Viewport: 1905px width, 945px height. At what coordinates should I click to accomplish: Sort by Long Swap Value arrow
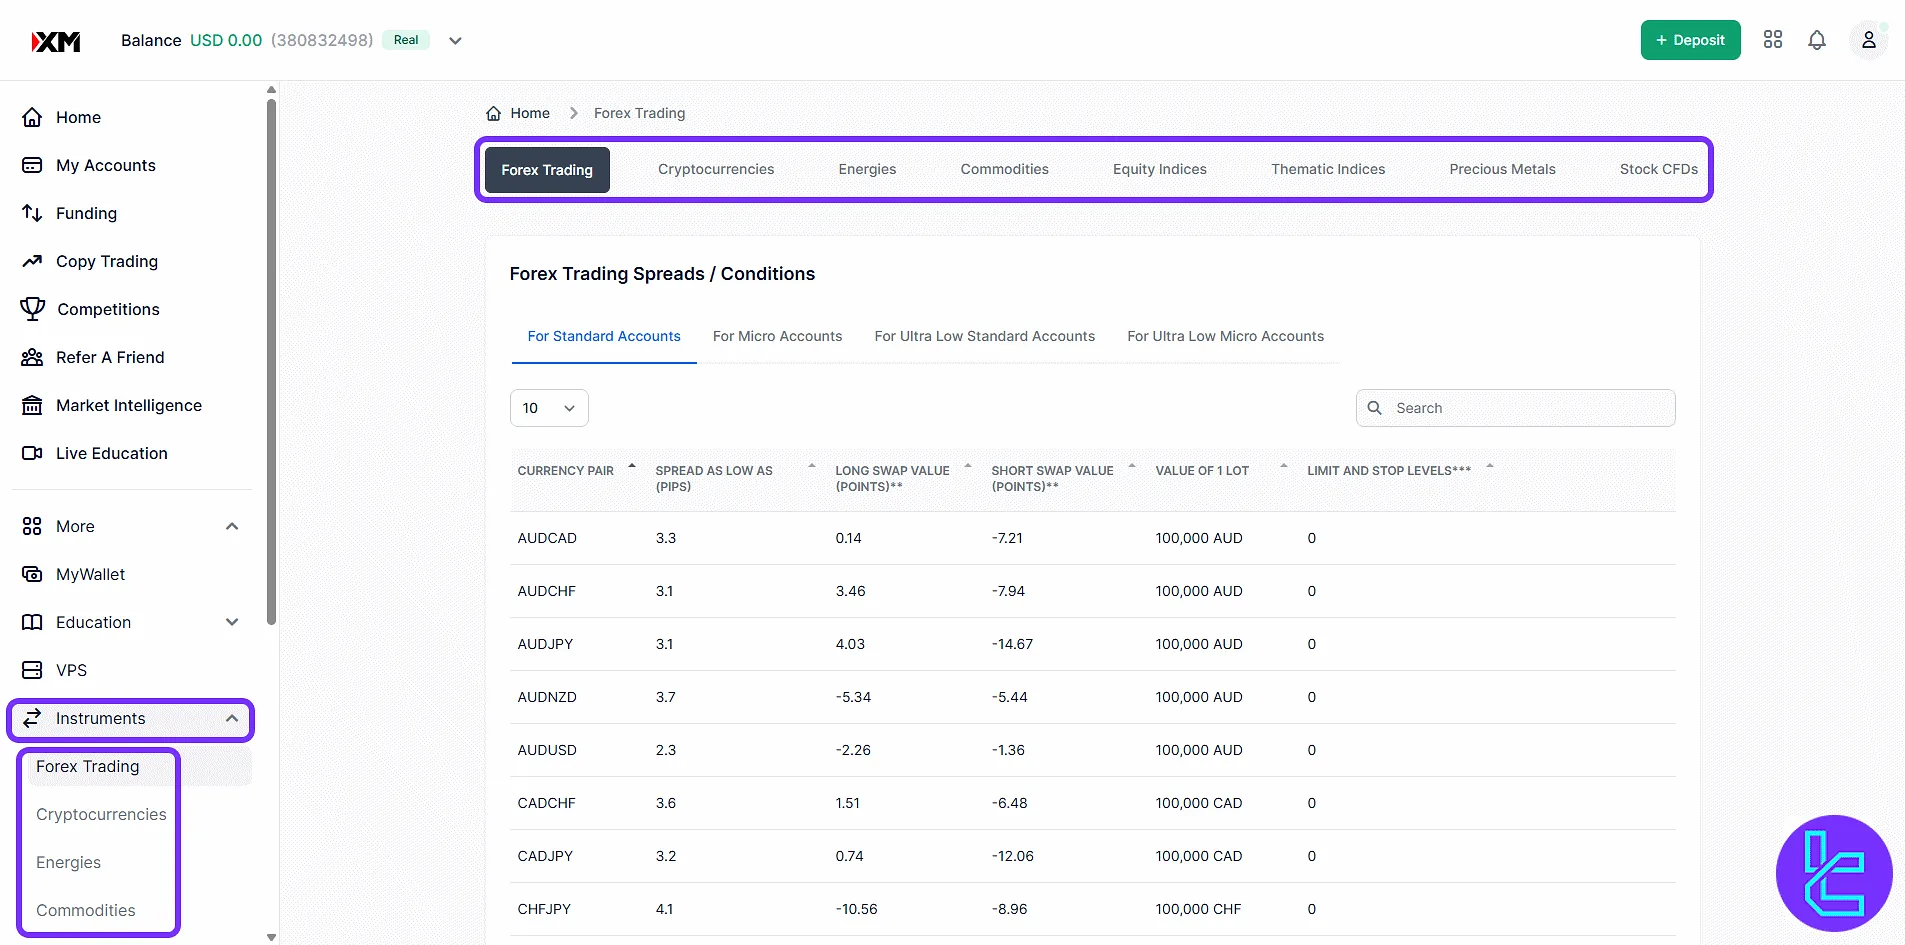[968, 467]
